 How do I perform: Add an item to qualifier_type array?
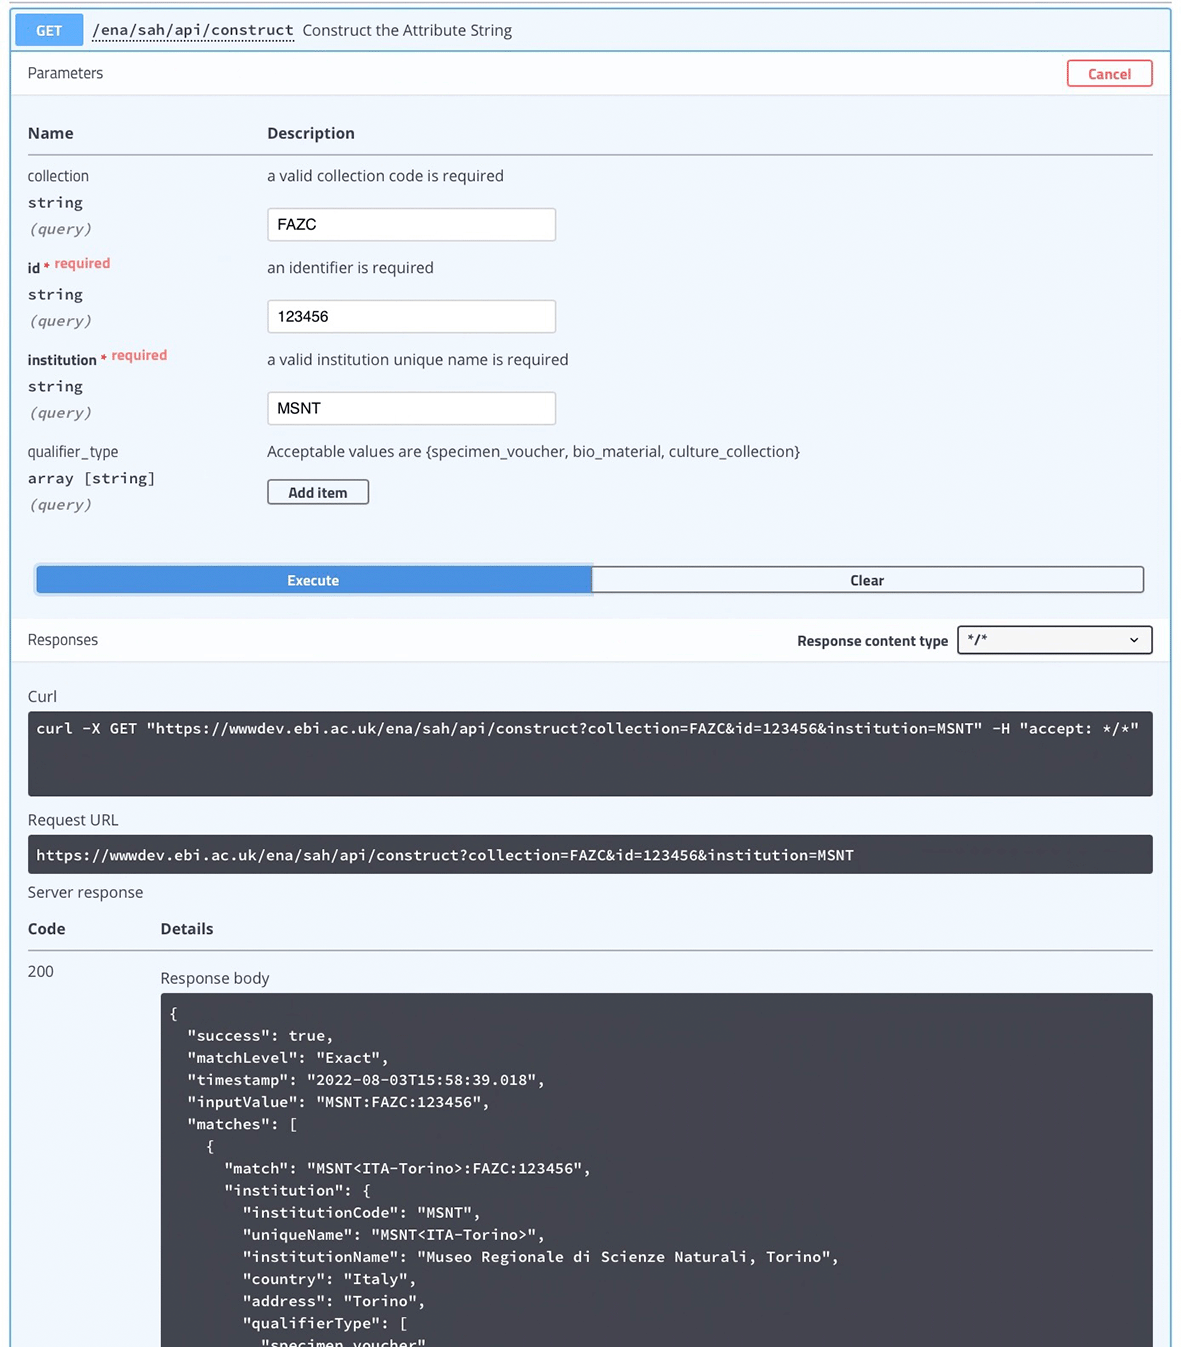pyautogui.click(x=317, y=491)
